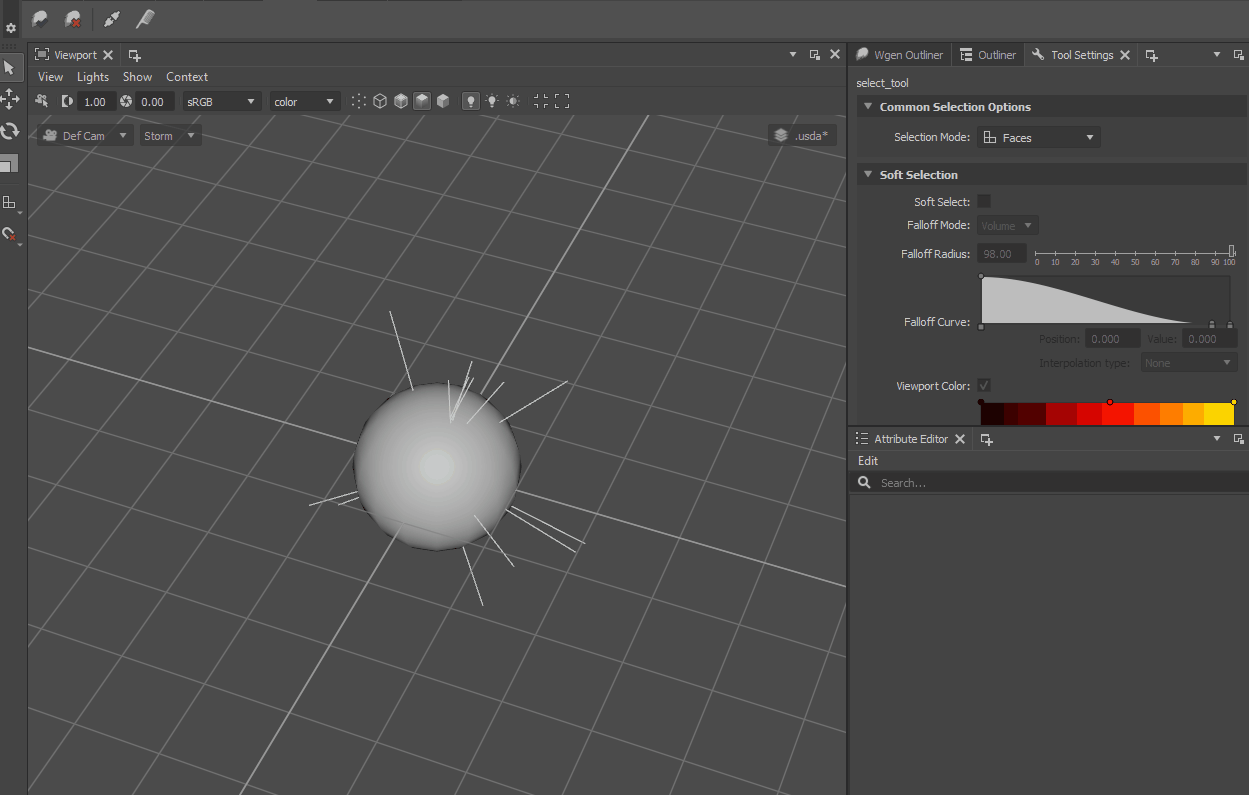Viewport: 1249px width, 795px height.
Task: Click the Attribute Editor search field
Action: coord(1050,482)
